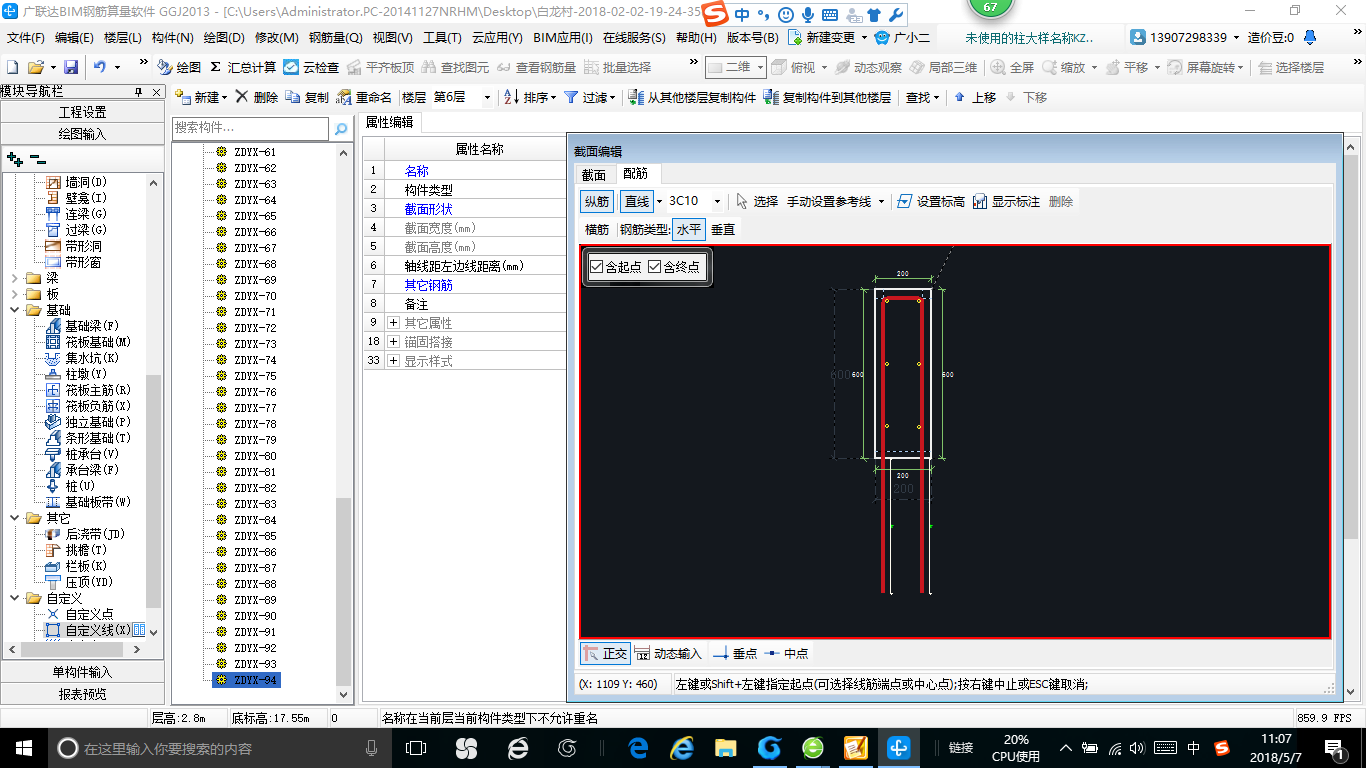Uncheck the 含起点 checkbox
The width and height of the screenshot is (1366, 768).
click(x=597, y=266)
